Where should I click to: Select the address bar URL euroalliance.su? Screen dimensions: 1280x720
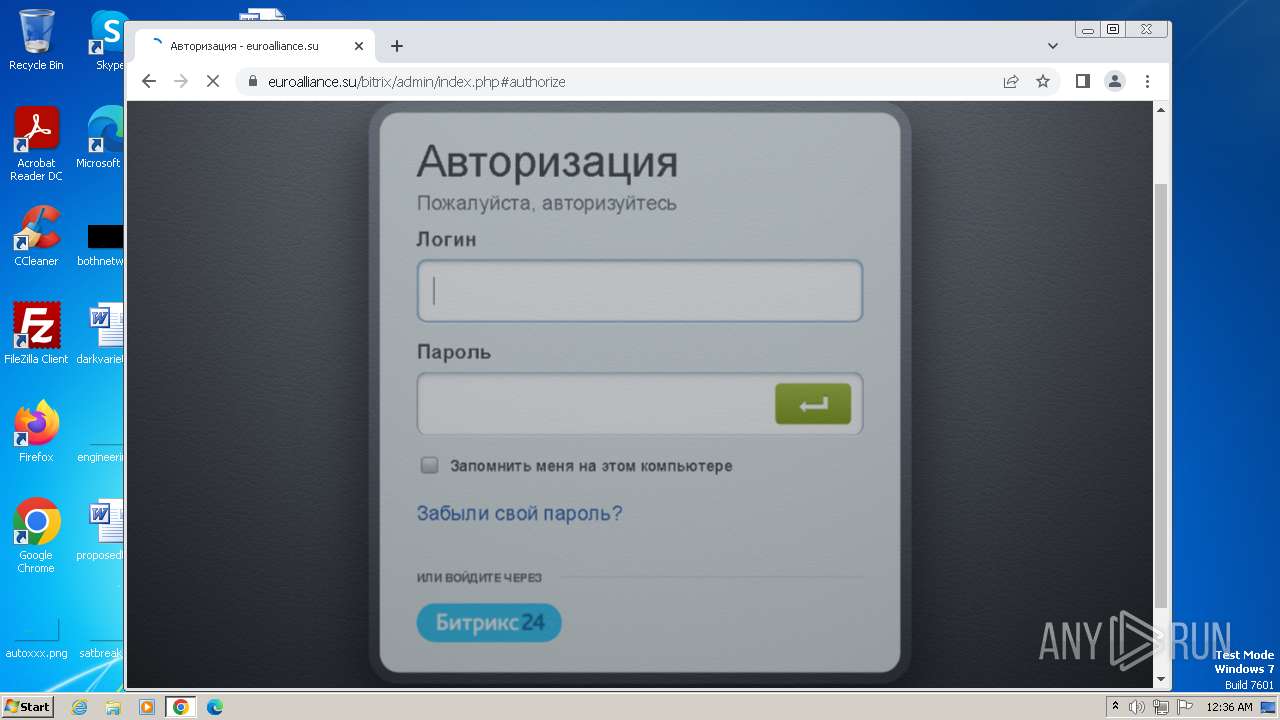[416, 82]
